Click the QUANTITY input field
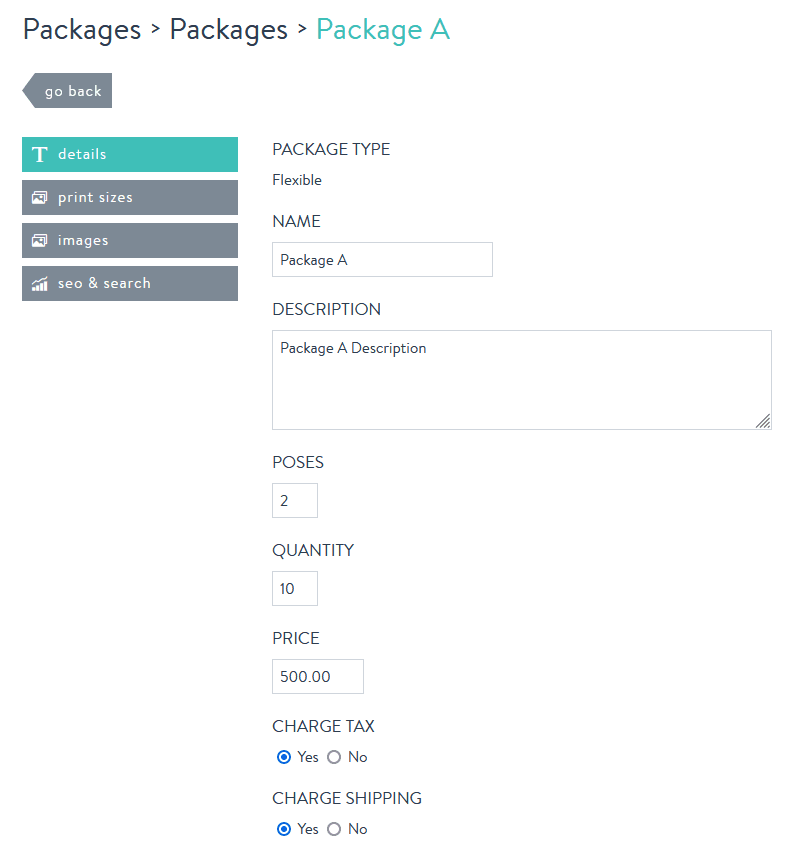Image resolution: width=794 pixels, height=848 pixels. [x=294, y=588]
